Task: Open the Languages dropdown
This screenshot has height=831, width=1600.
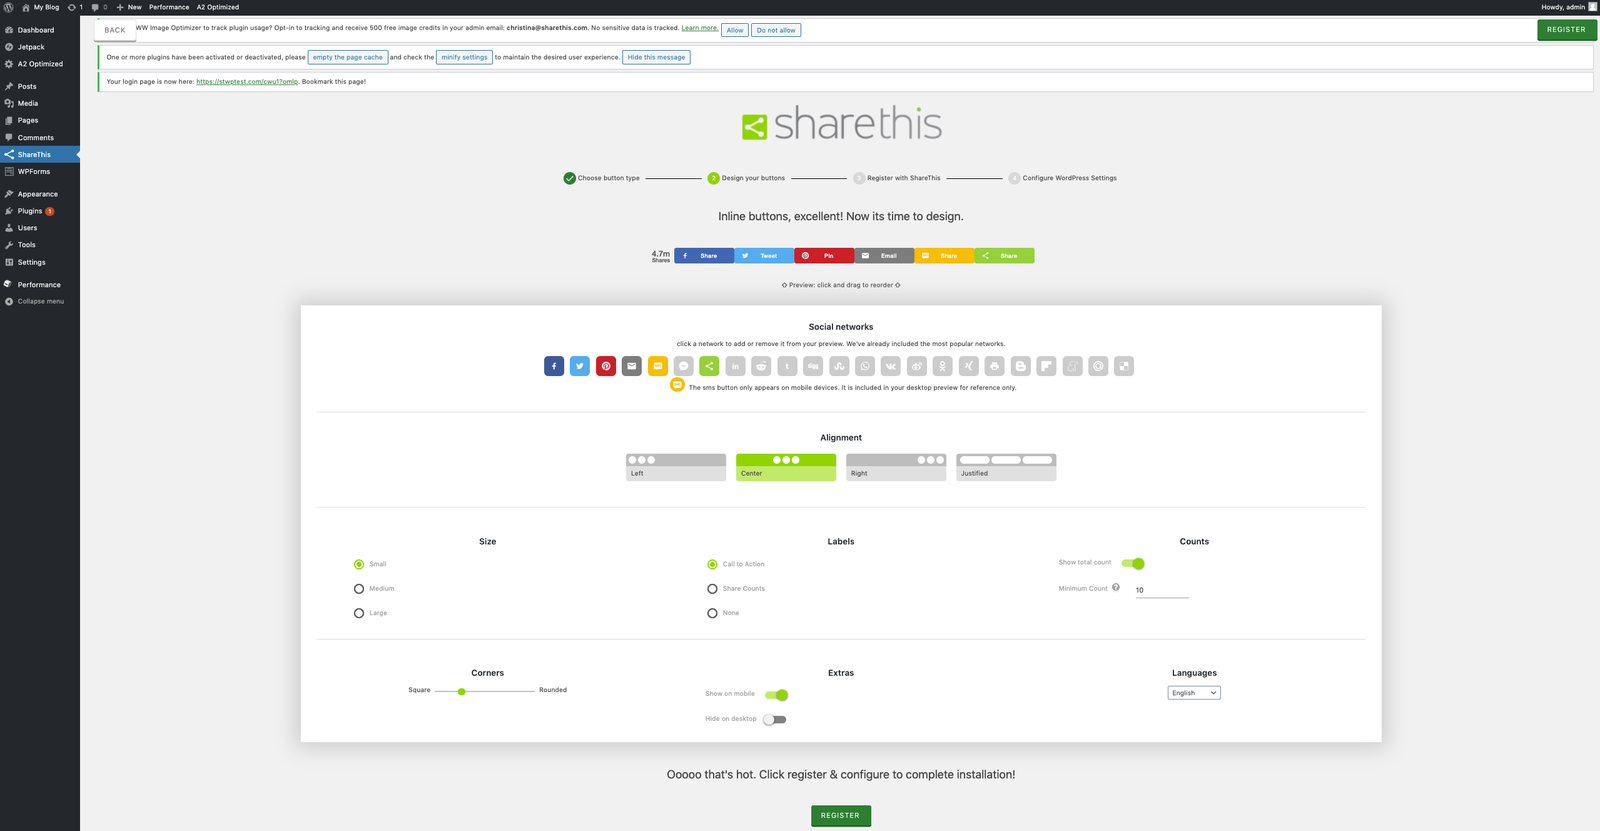Action: coord(1194,693)
